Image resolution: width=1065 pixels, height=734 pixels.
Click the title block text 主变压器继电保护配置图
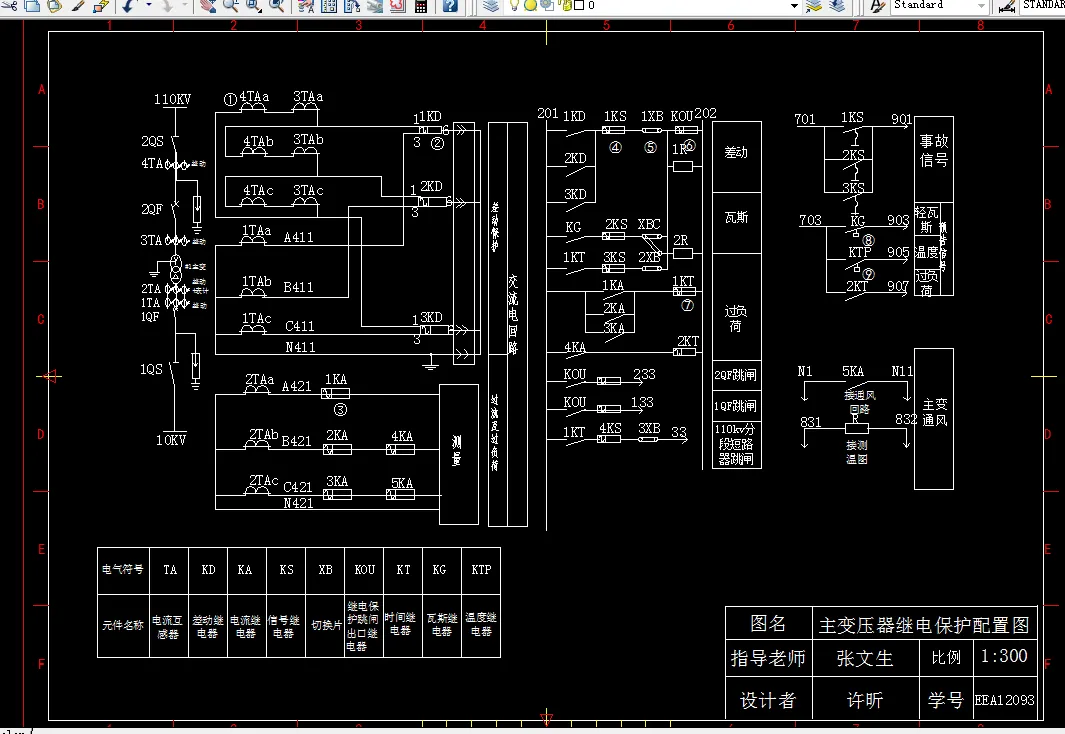[924, 625]
